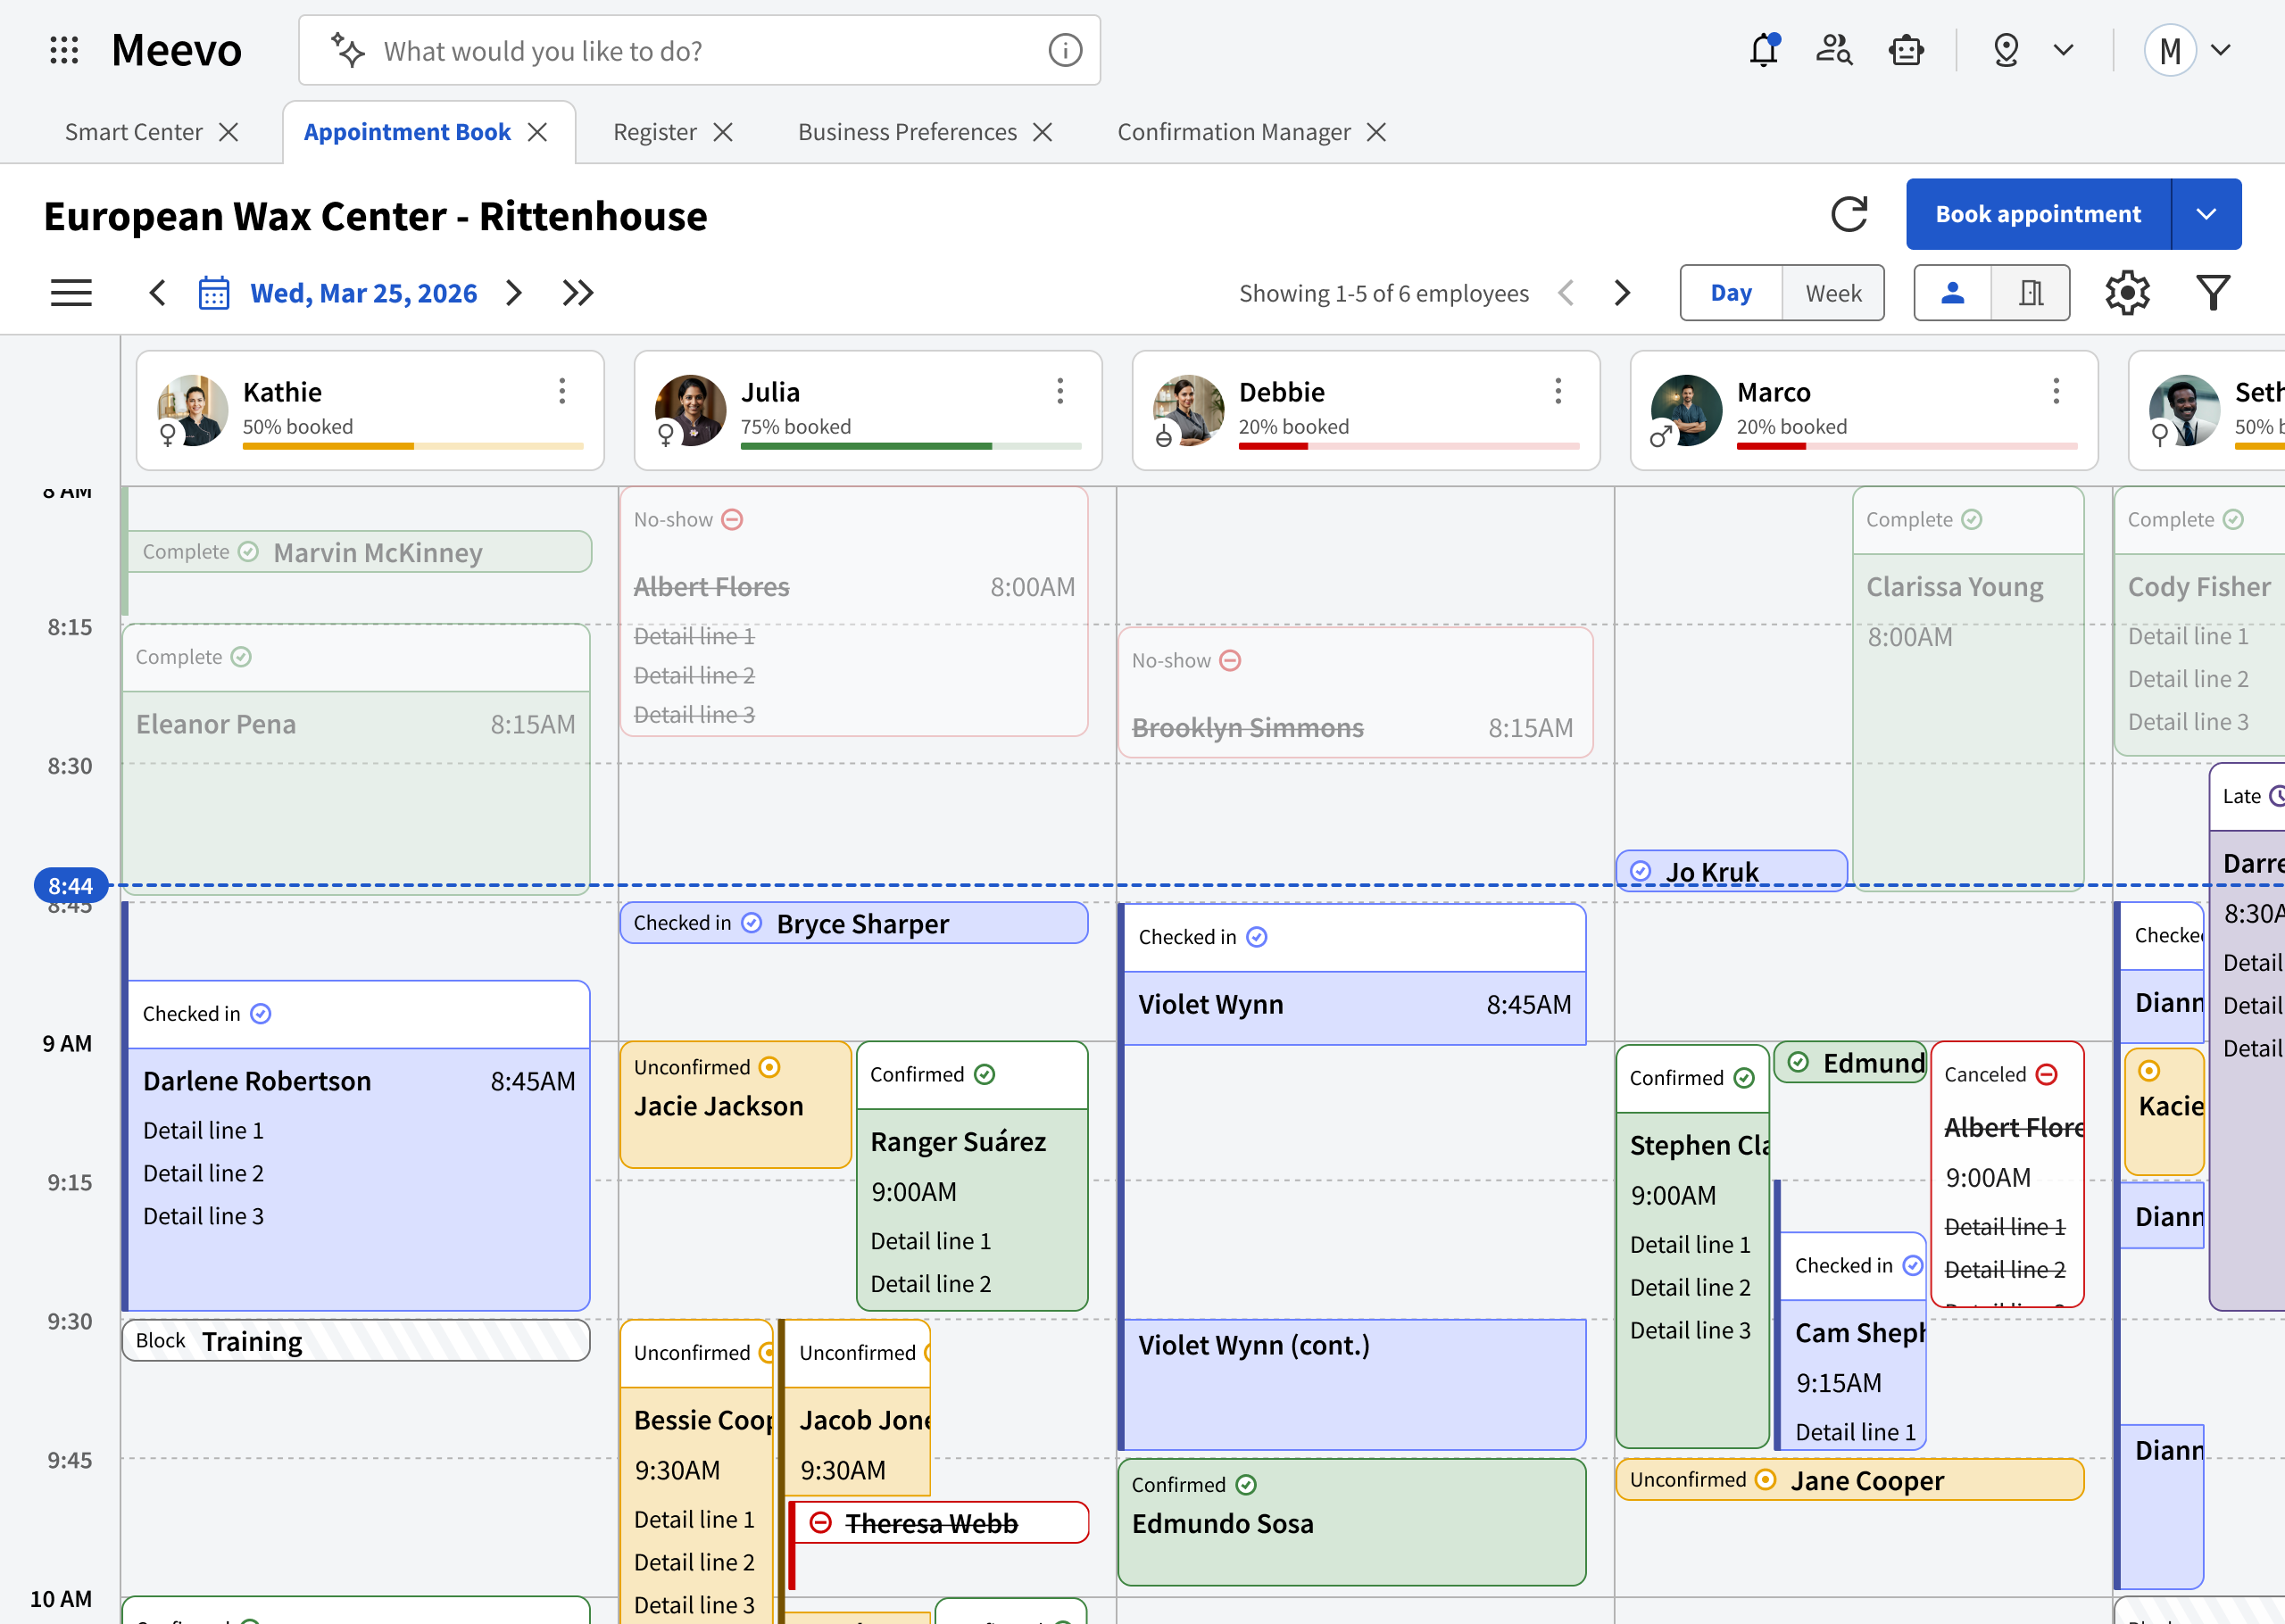The width and height of the screenshot is (2285, 1624).
Task: Switch to the Smart Center tab
Action: click(x=133, y=132)
